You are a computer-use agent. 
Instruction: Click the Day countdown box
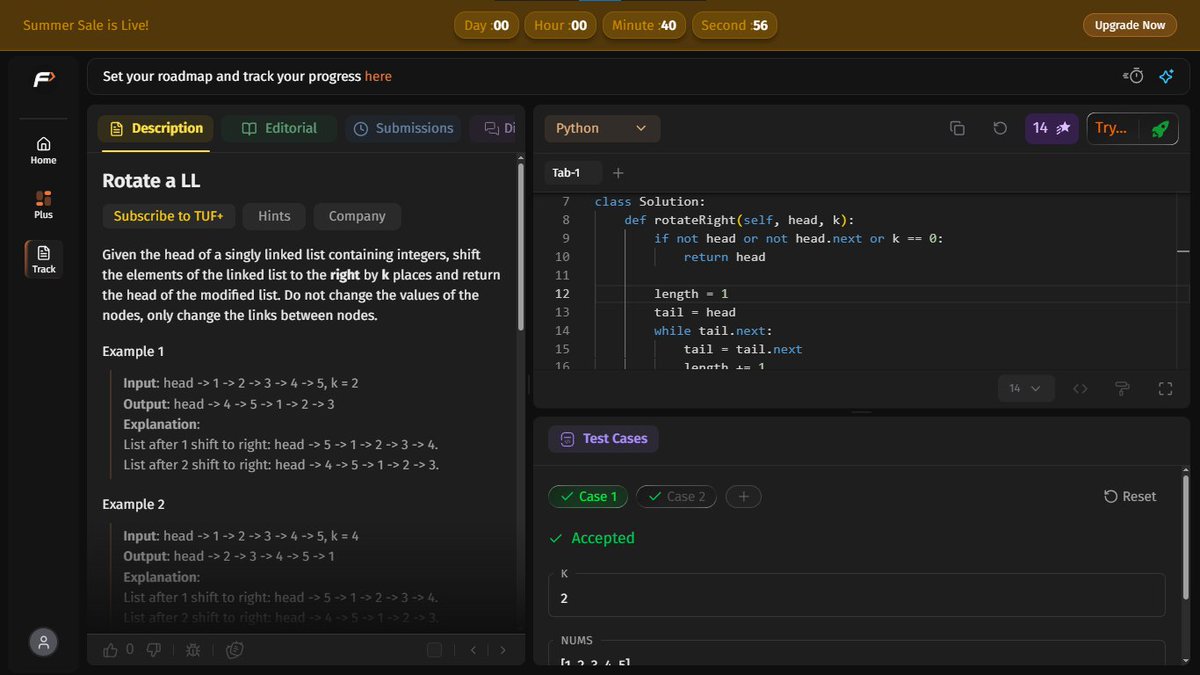(486, 25)
